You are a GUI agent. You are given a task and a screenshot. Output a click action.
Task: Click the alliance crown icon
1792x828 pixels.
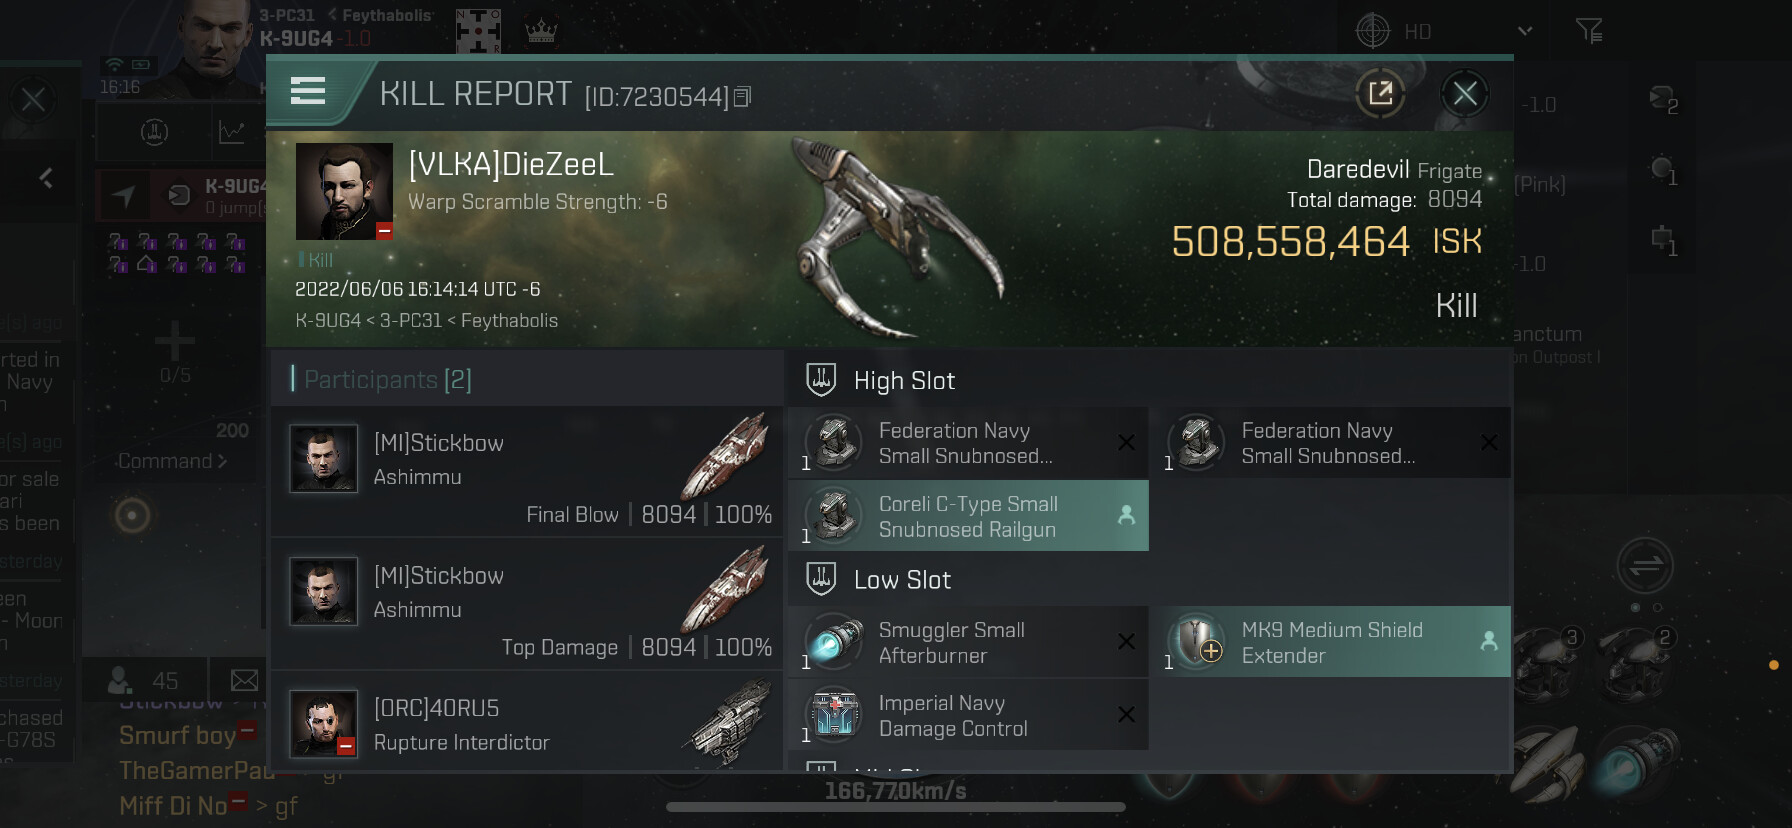coord(541,32)
